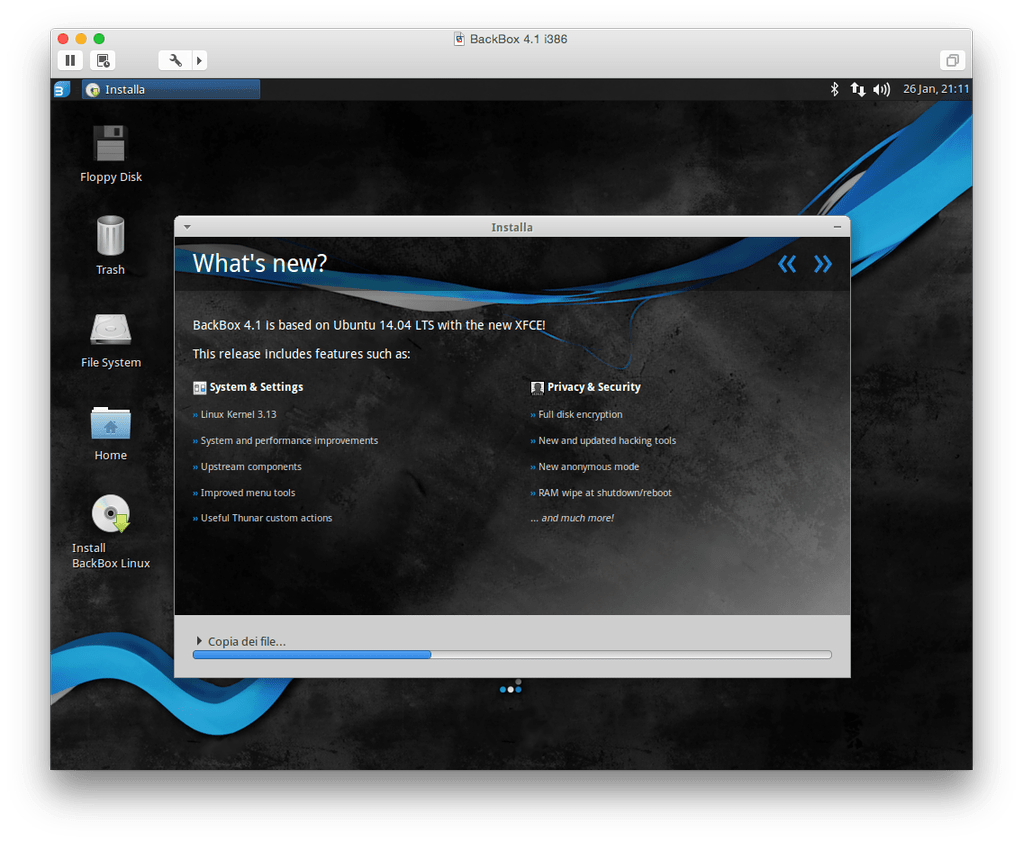Open the volume tray icon
Image resolution: width=1023 pixels, height=842 pixels.
(x=881, y=89)
